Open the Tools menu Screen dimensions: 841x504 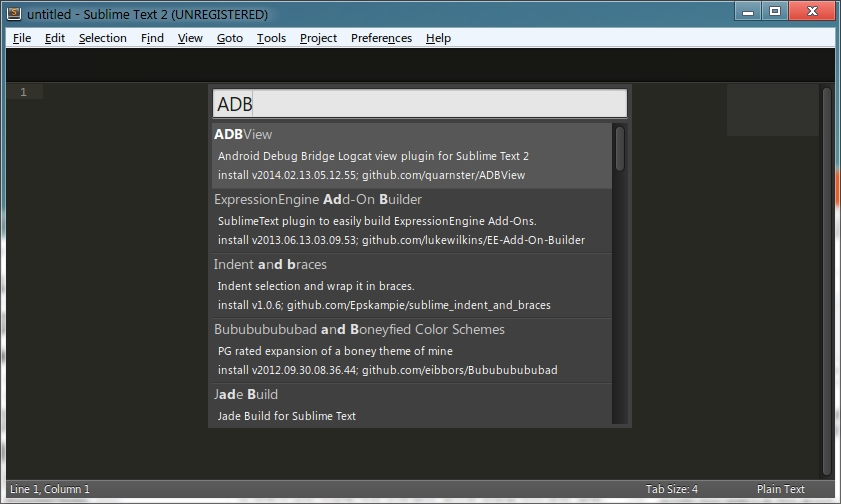pos(271,38)
